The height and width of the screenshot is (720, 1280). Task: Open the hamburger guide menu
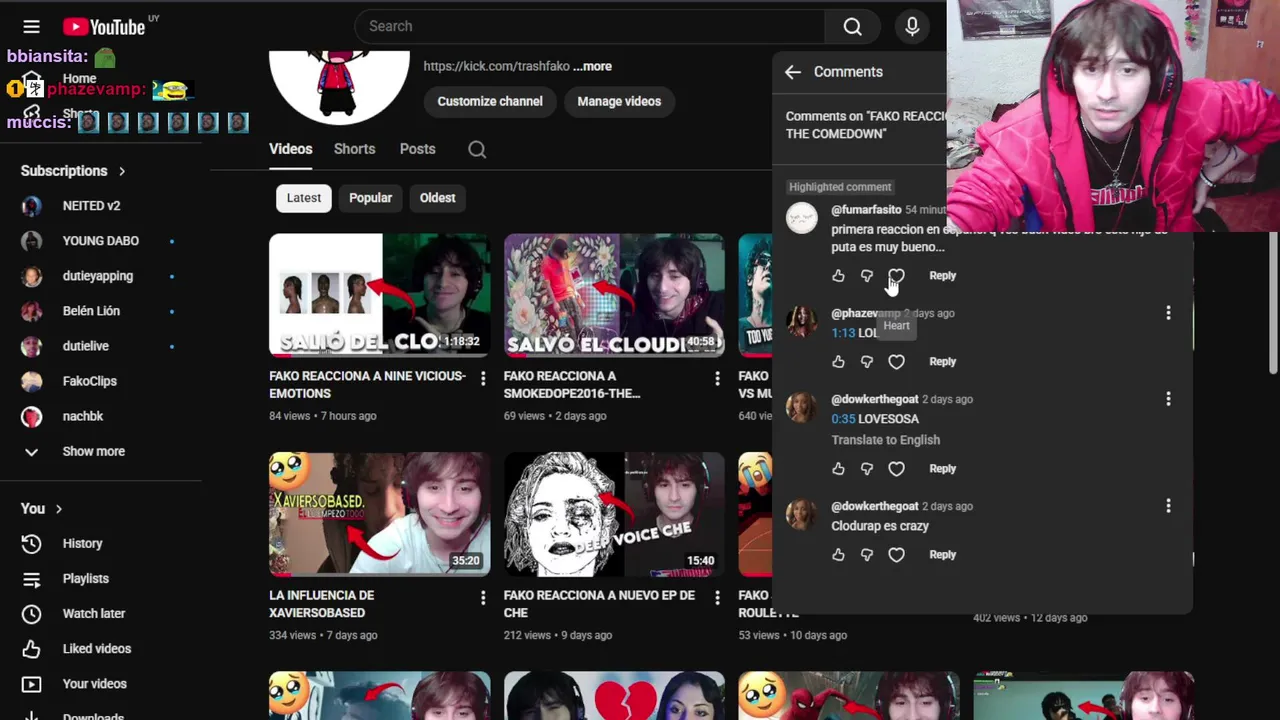point(32,27)
